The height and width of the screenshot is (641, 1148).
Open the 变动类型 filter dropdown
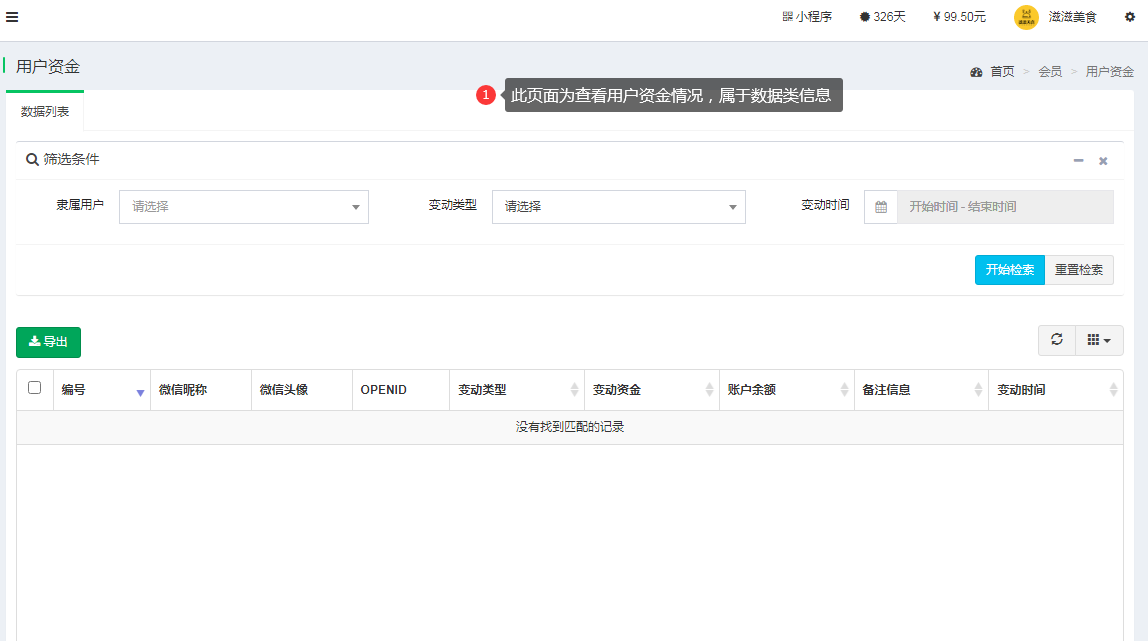(x=619, y=207)
